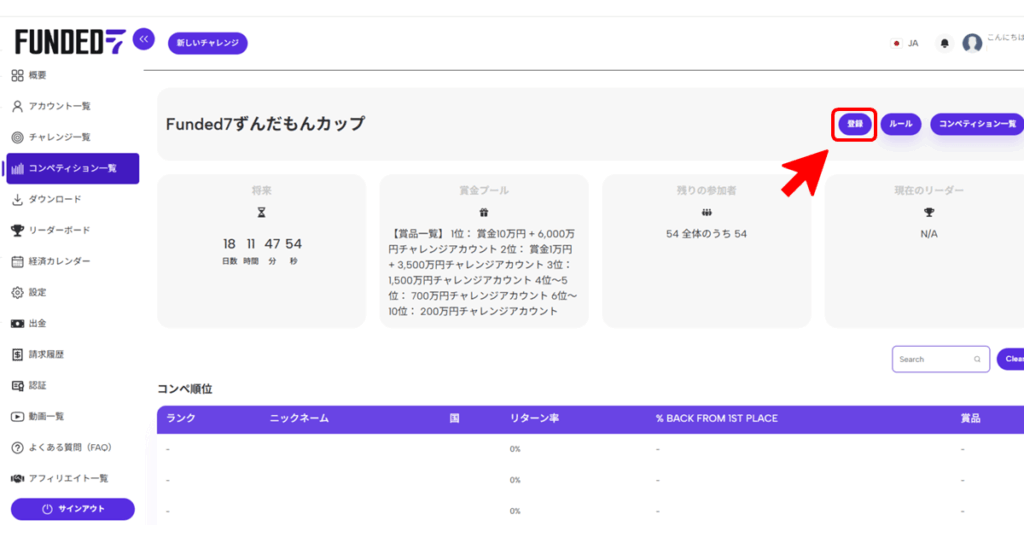Open 経済カレンダー in the sidebar
1024x538 pixels.
59,261
